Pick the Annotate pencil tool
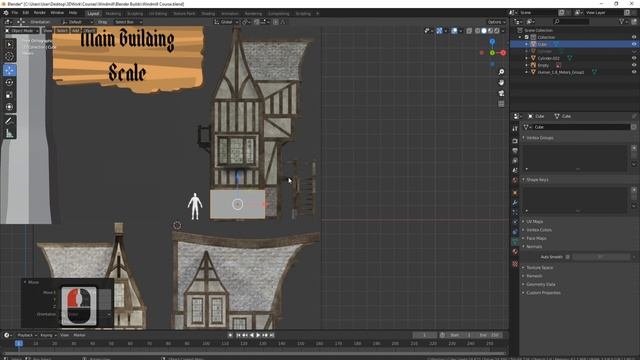 tap(9, 121)
